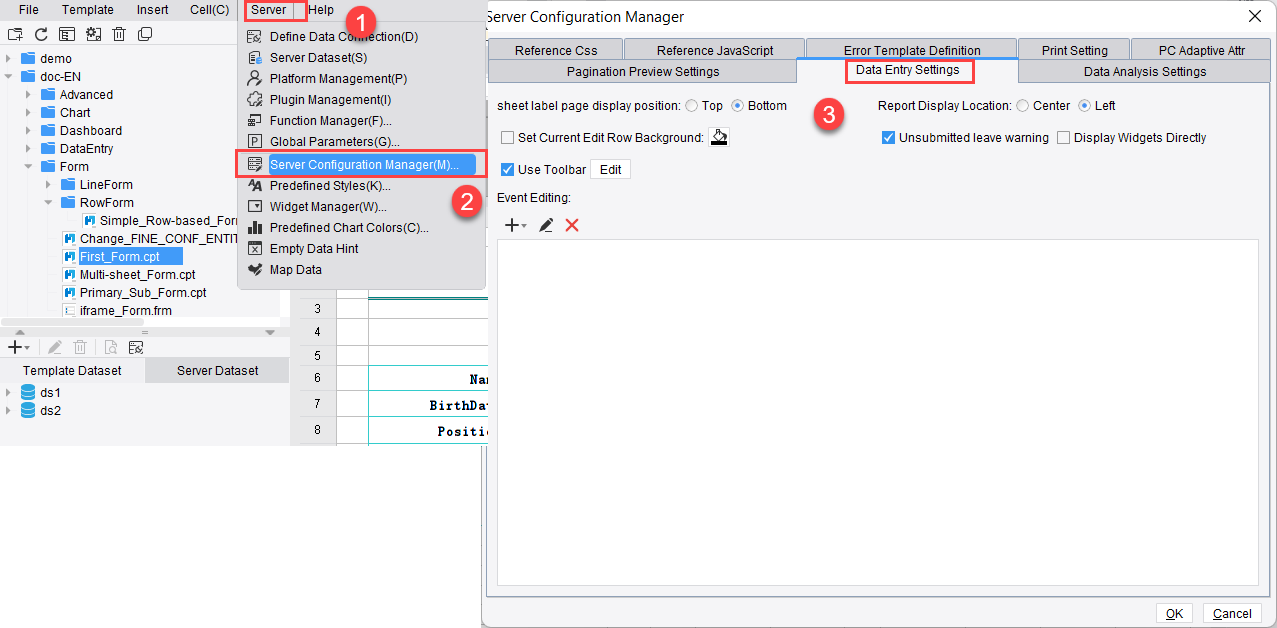
Task: Click the ds2 database icon
Action: tap(28, 411)
